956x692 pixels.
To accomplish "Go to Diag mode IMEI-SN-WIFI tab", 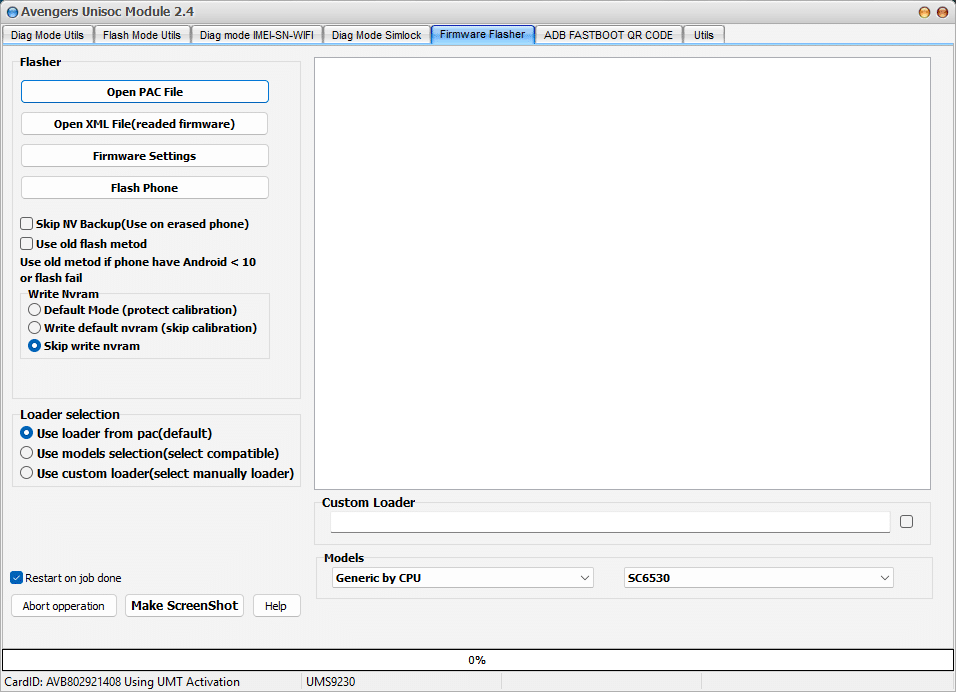I will [x=256, y=35].
